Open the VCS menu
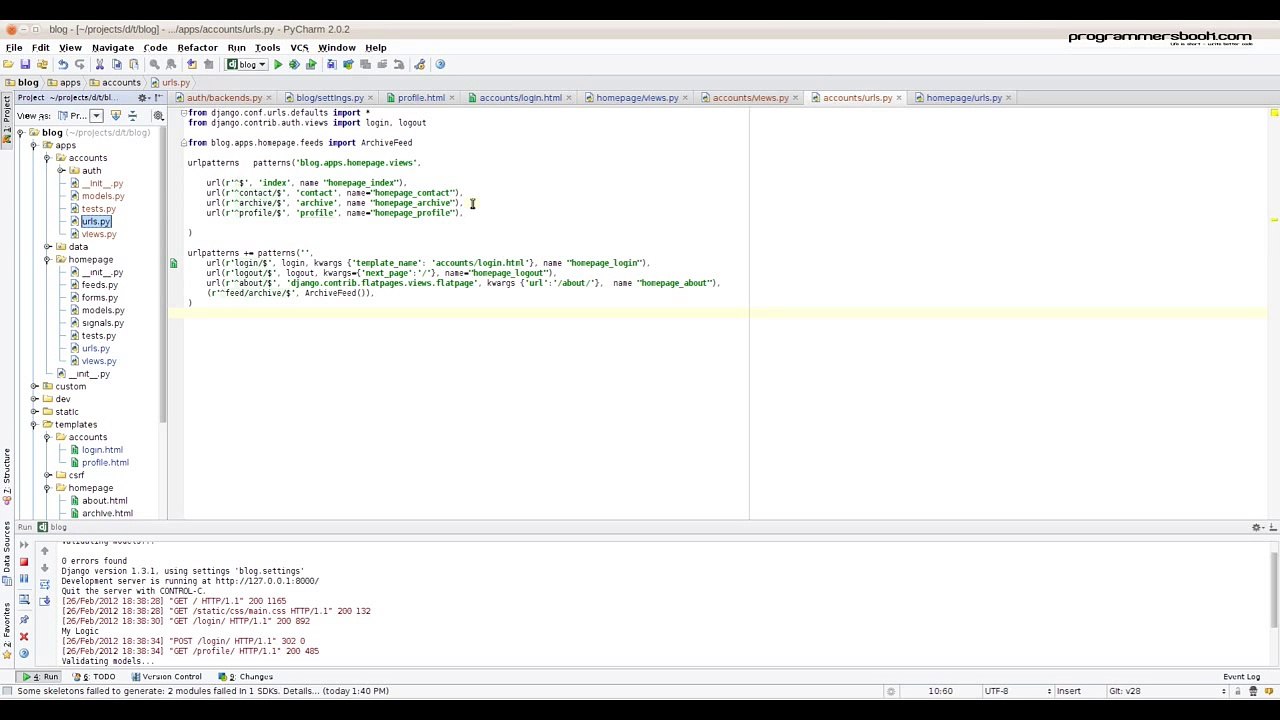Viewport: 1280px width, 720px height. pyautogui.click(x=299, y=48)
